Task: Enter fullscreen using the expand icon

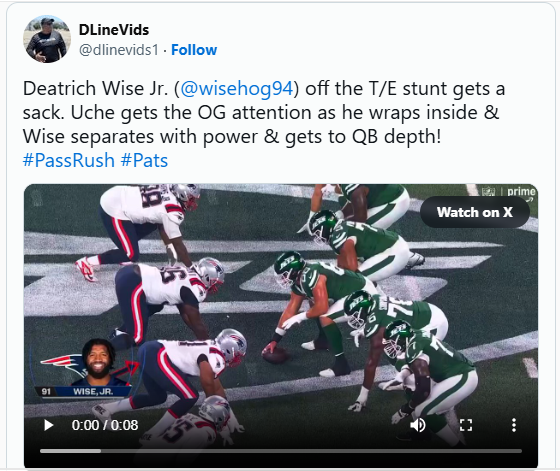Action: pos(466,425)
